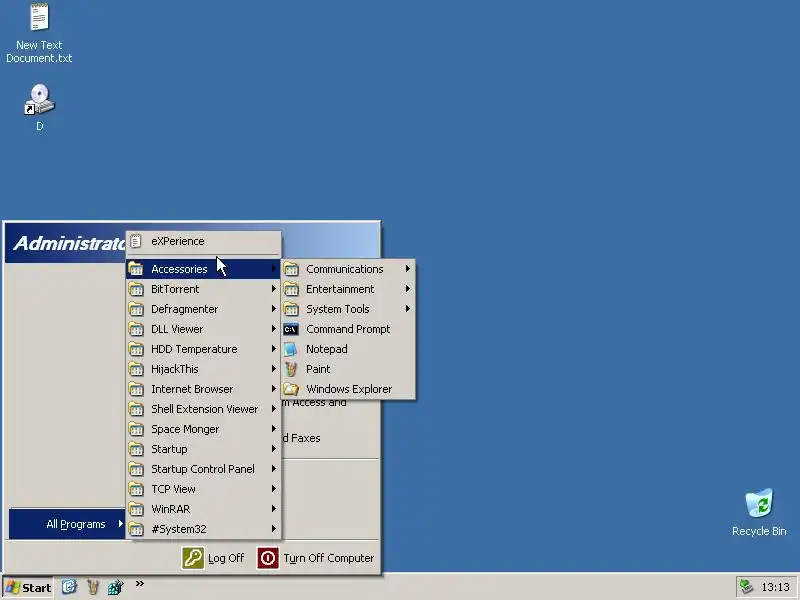Open Command Prompt from Accessories

coord(348,329)
